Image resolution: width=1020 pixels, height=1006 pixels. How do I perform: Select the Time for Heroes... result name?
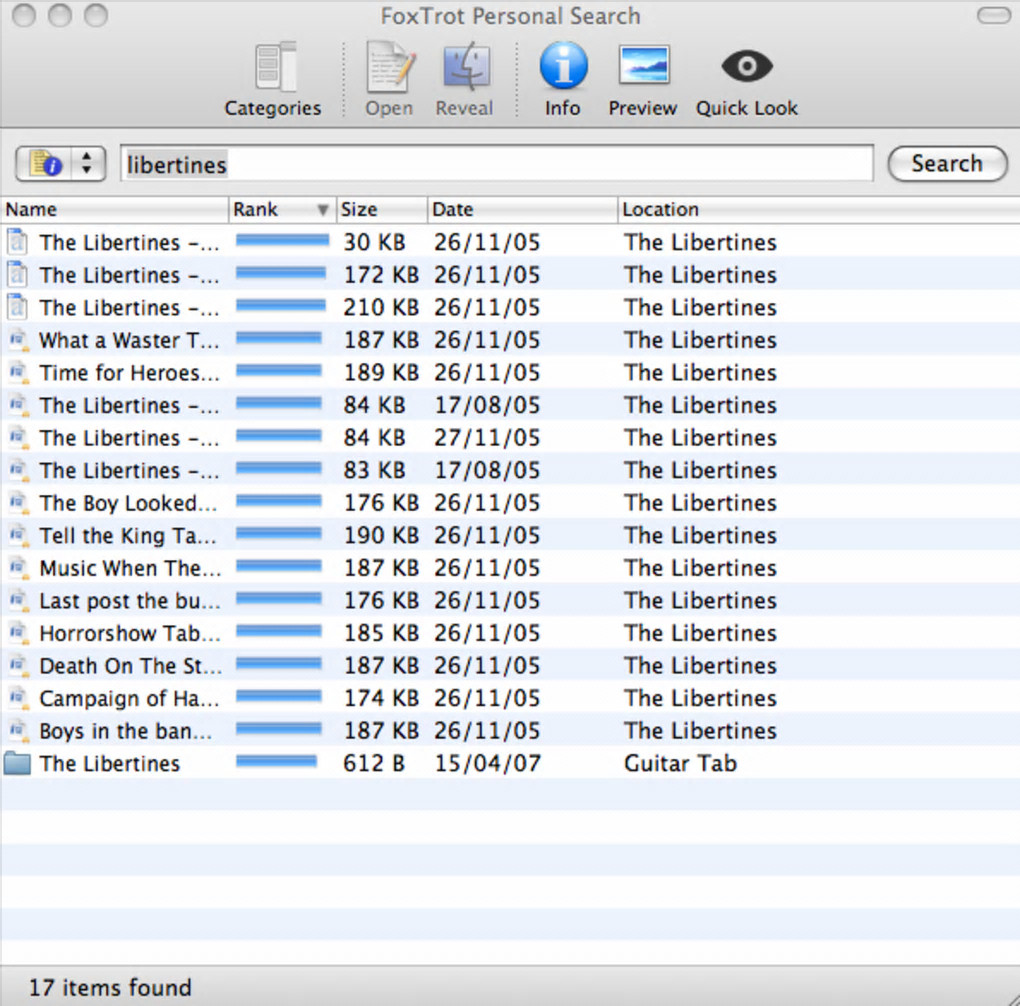pos(129,373)
